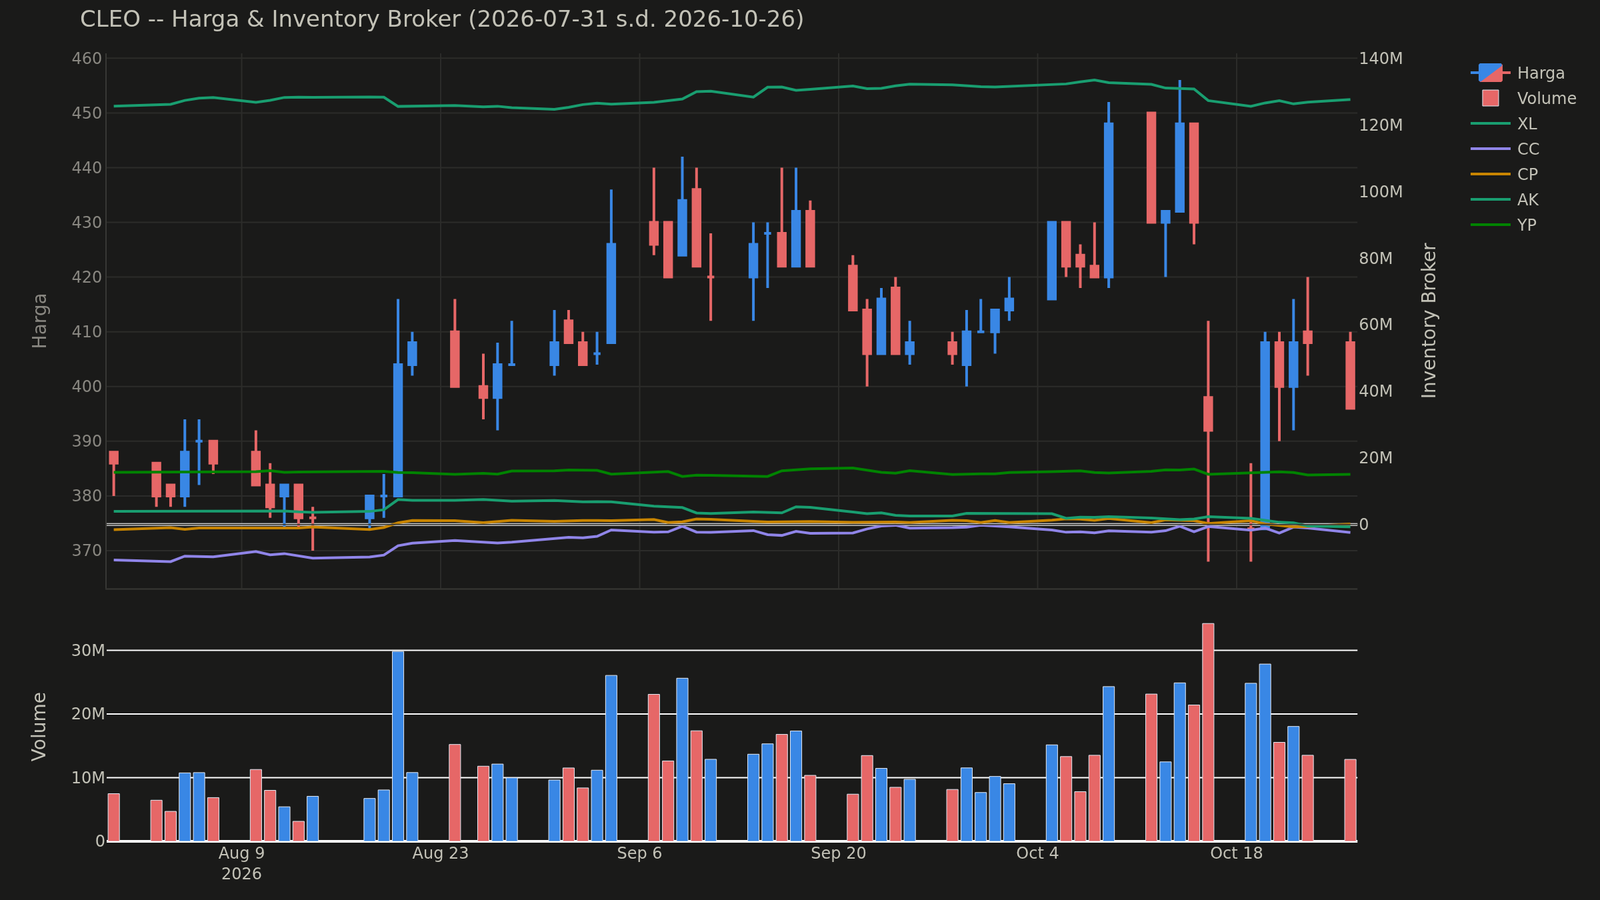Click the chart title CLEO Harga & Inventory Broker
Image resolution: width=1600 pixels, height=900 pixels.
click(441, 19)
